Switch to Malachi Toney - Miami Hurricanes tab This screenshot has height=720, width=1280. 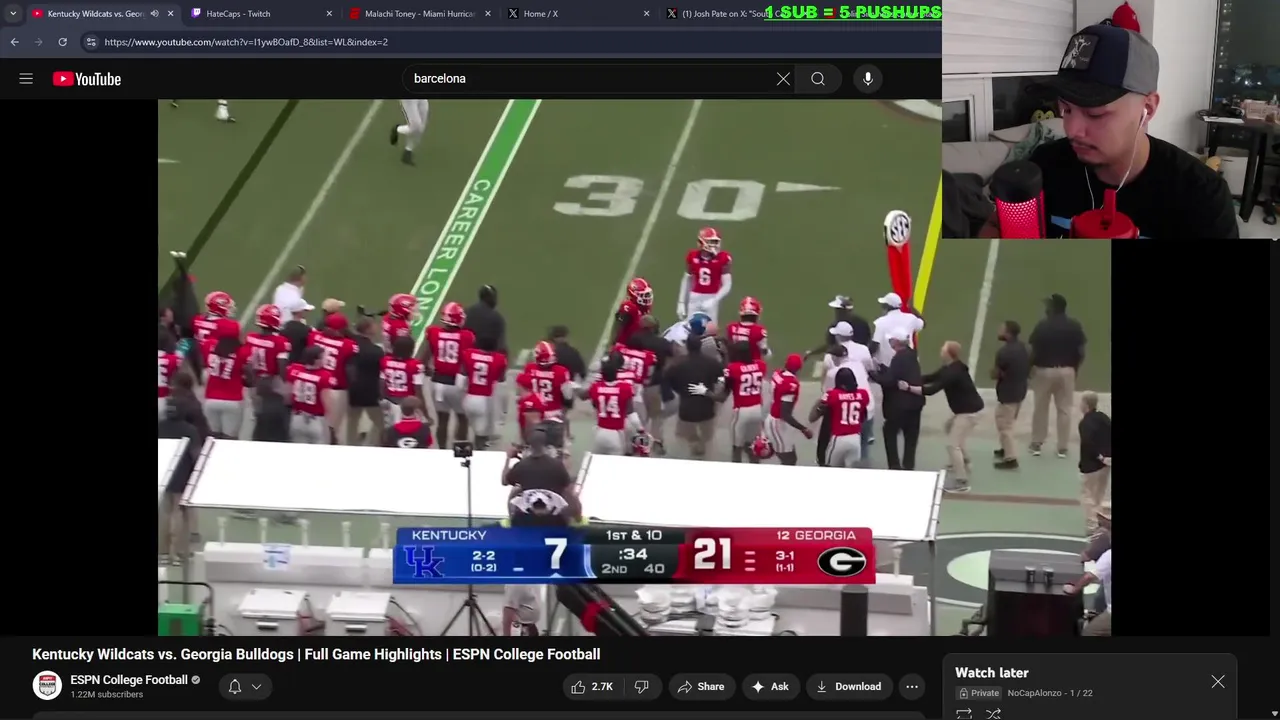tap(420, 14)
